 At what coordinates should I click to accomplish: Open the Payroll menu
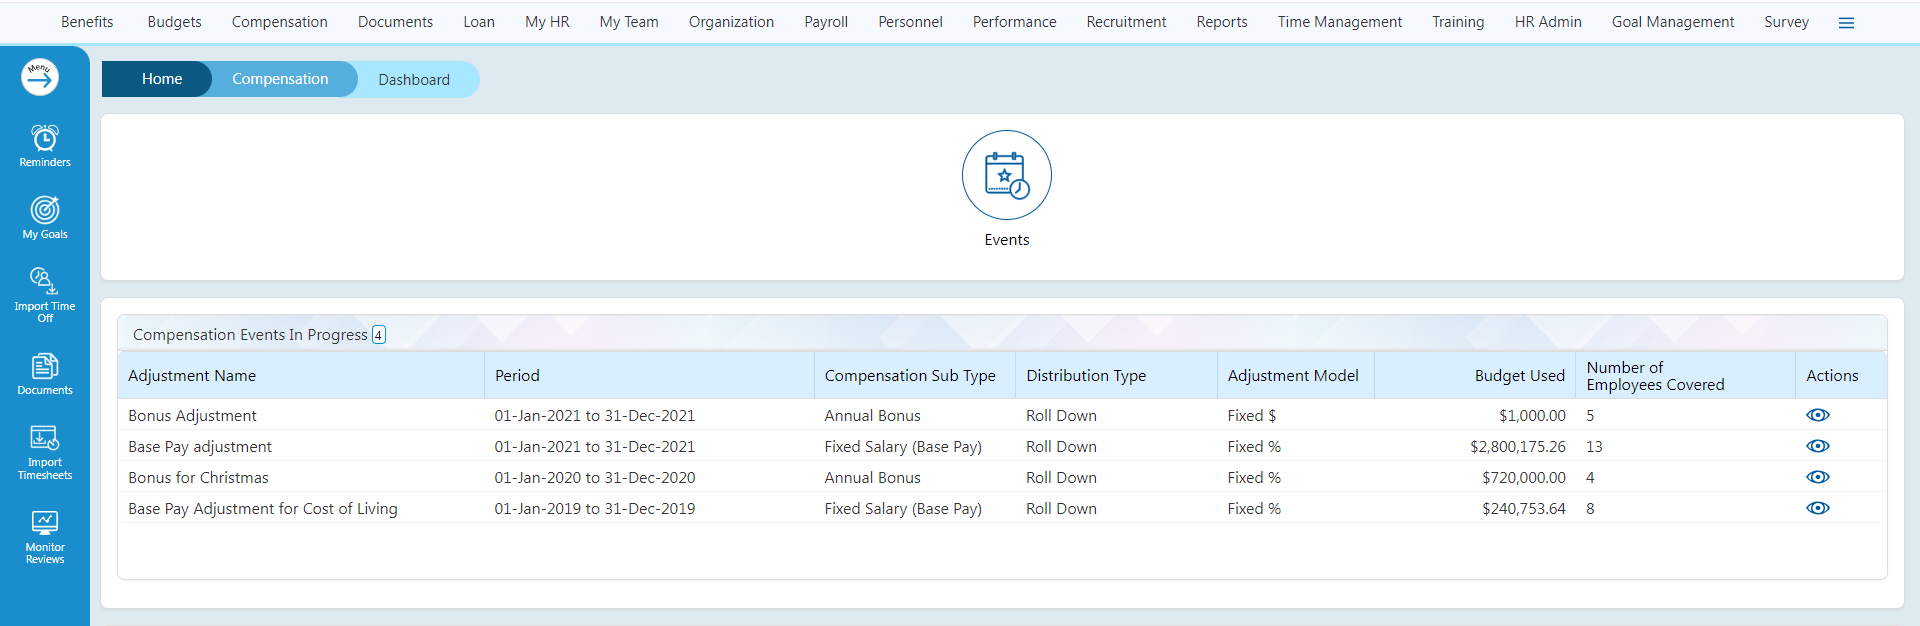(826, 22)
